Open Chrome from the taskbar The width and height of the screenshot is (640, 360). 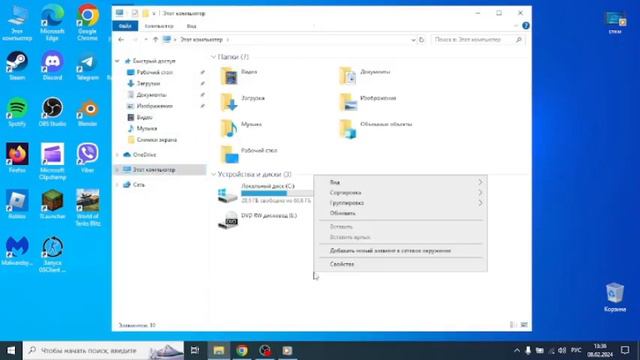(242, 350)
